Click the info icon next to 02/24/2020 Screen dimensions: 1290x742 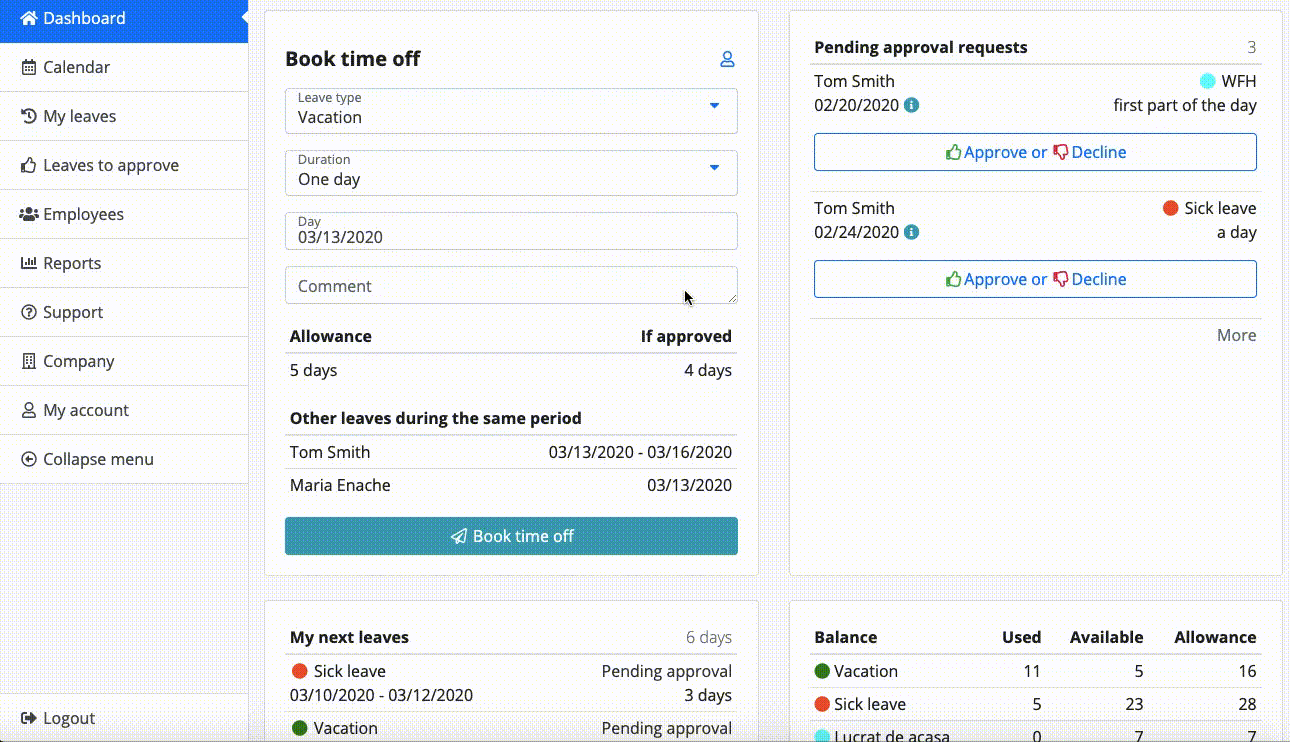(911, 232)
